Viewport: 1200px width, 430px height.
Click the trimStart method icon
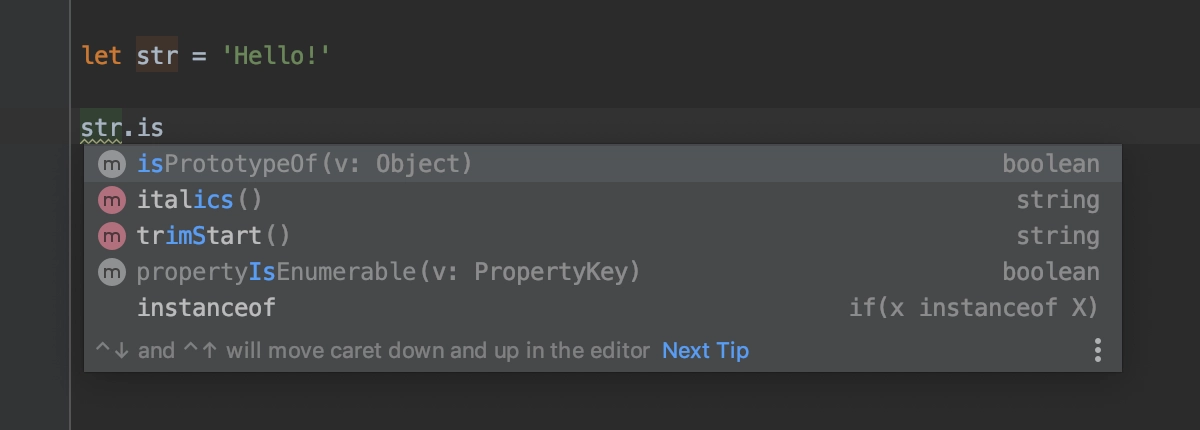click(x=112, y=236)
